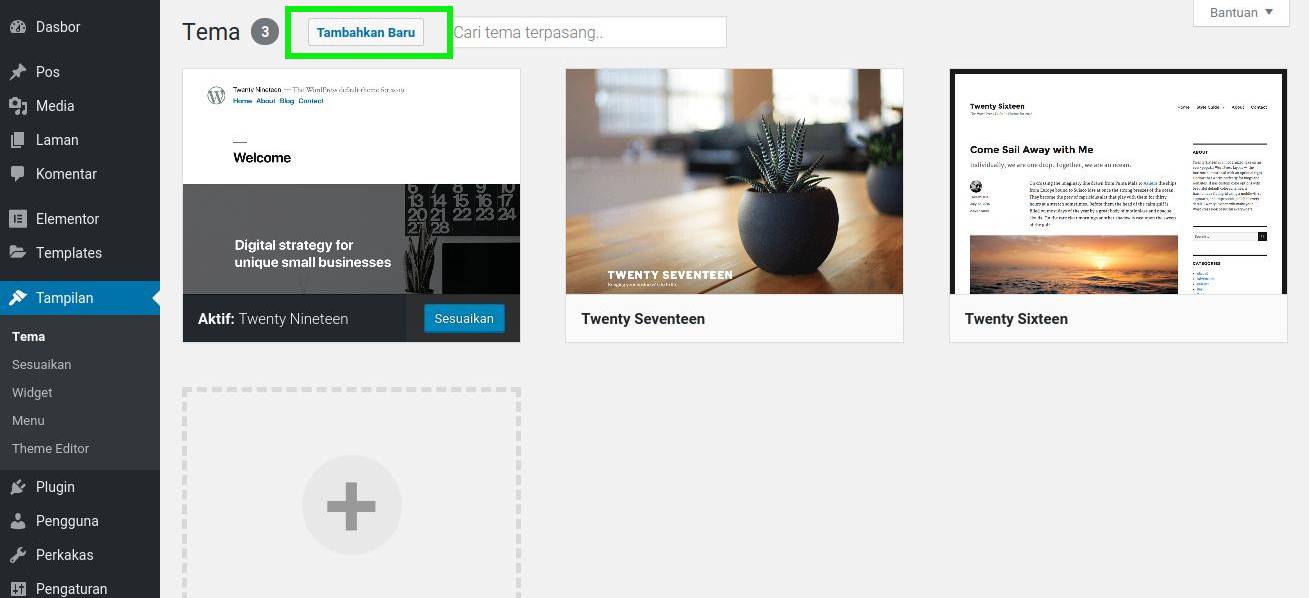Open the Templates folder icon
Image resolution: width=1309 pixels, height=598 pixels.
coord(18,253)
